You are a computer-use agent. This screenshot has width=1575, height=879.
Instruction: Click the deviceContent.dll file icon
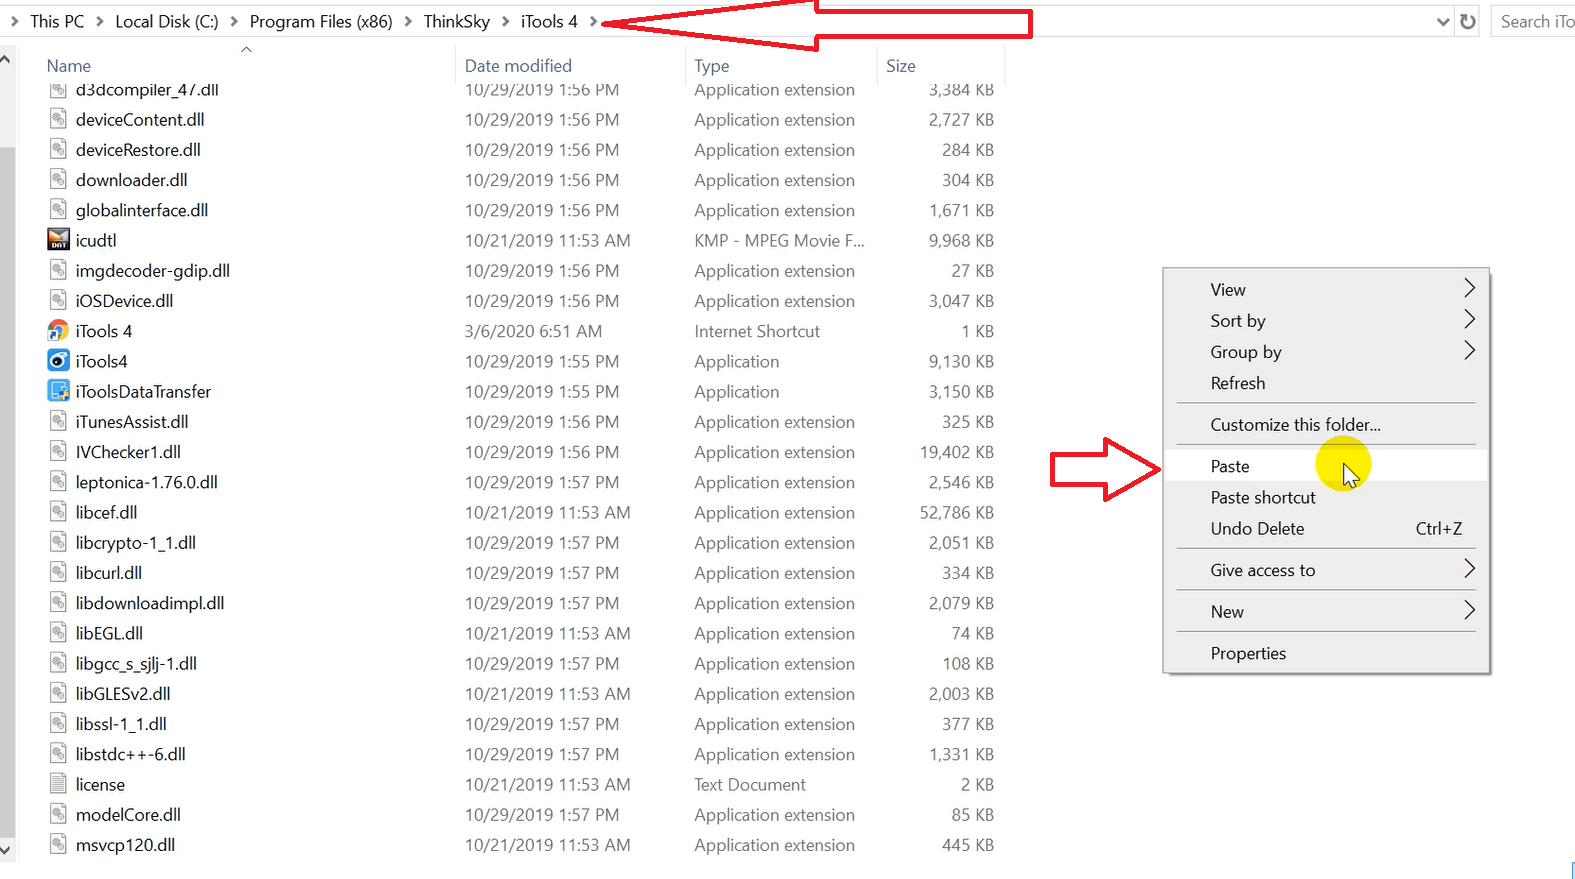click(59, 119)
